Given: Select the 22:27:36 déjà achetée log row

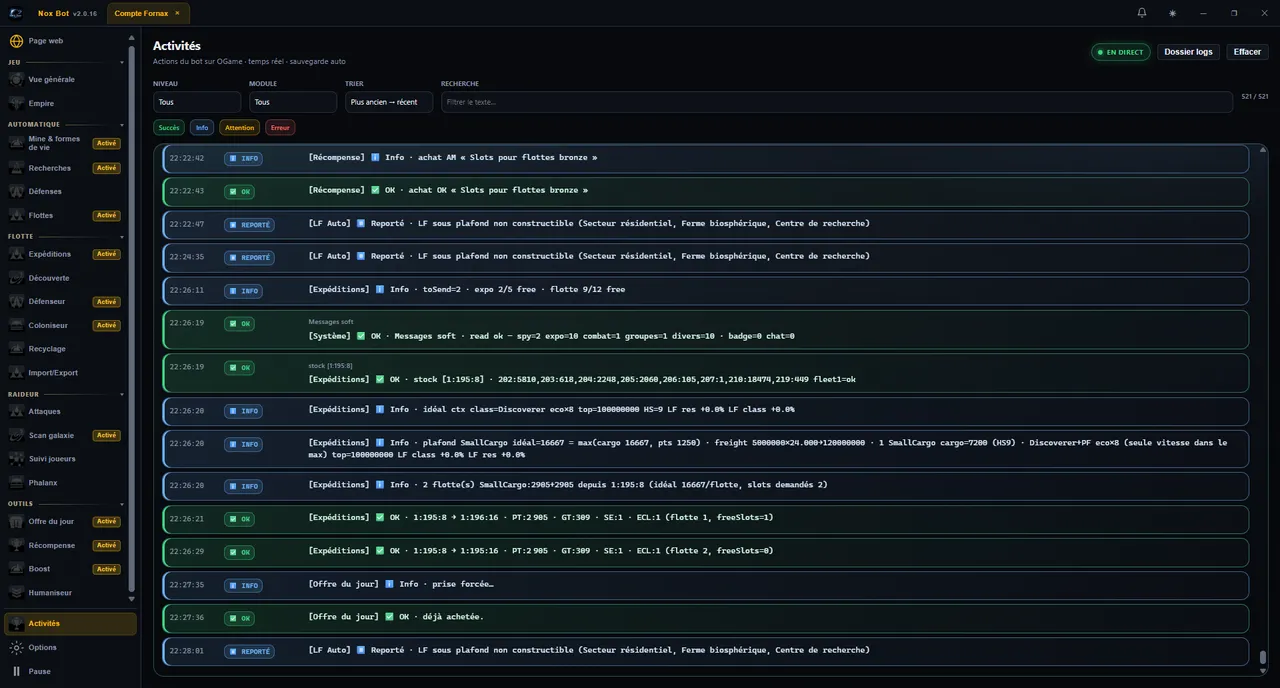Looking at the screenshot, I should [706, 618].
